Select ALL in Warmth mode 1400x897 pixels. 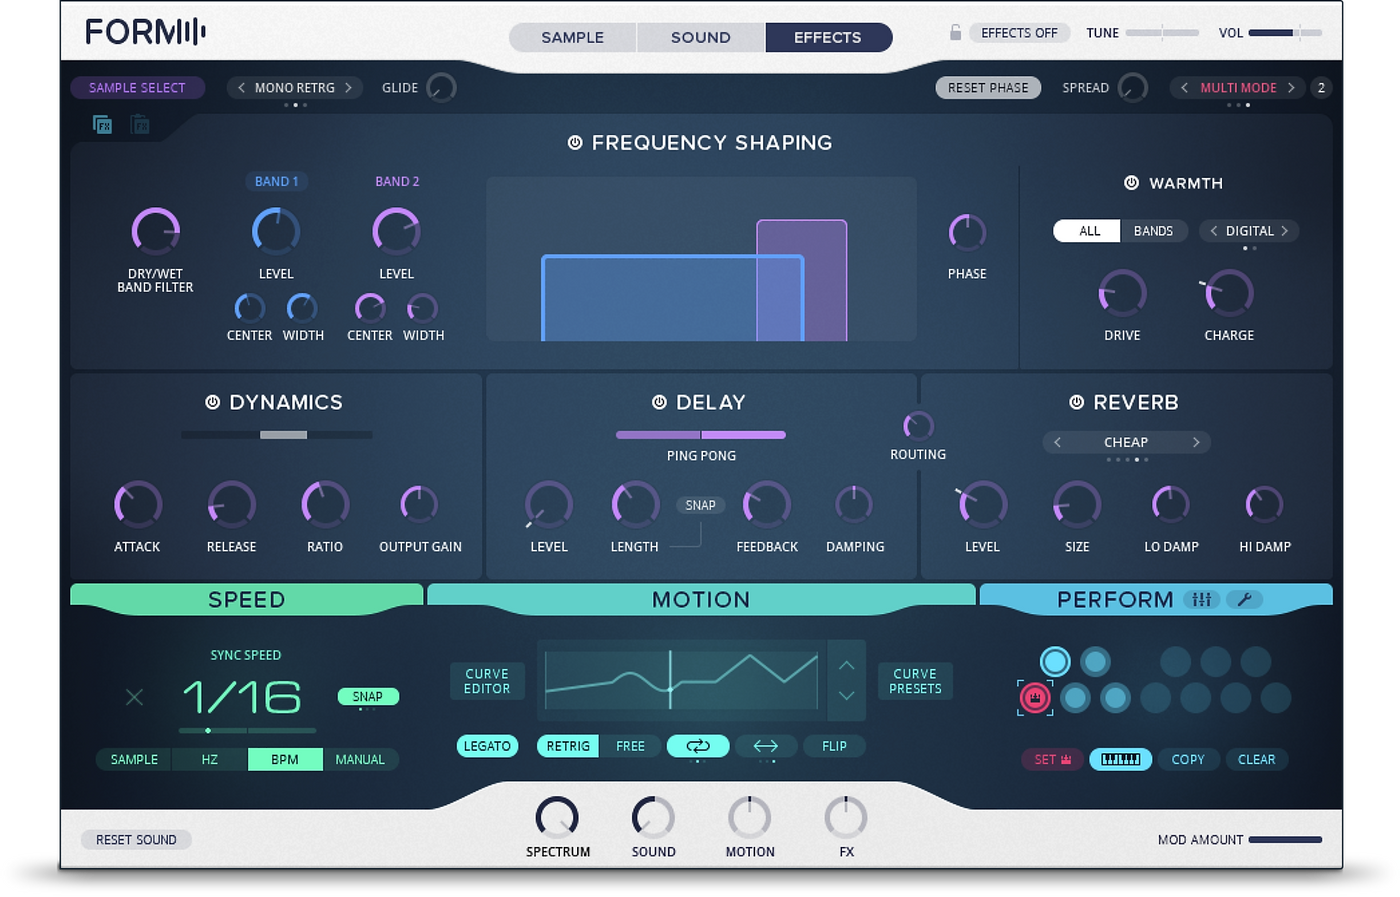[x=1088, y=231]
